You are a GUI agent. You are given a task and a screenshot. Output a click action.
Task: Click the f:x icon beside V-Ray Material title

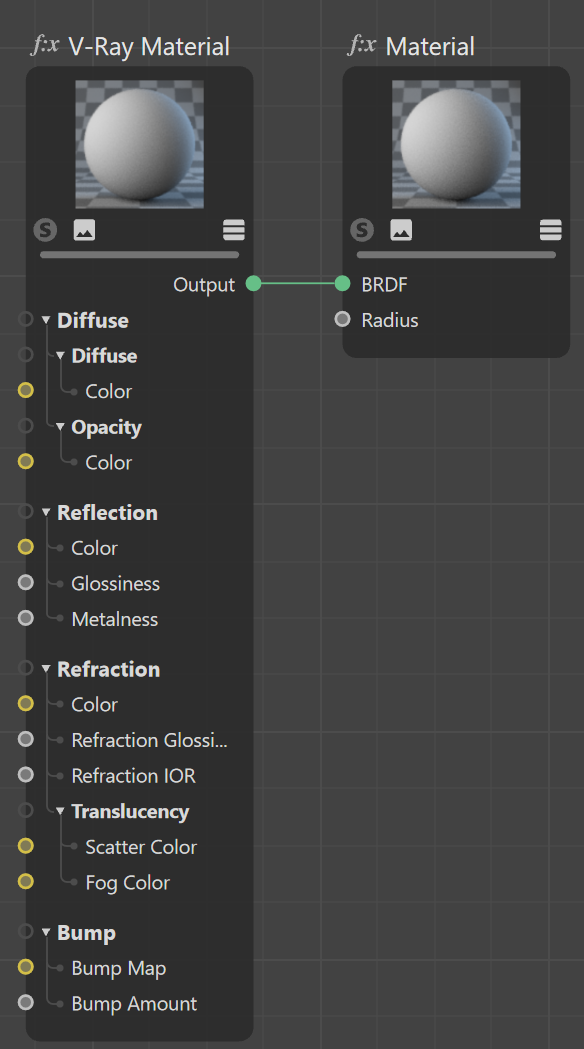pos(45,45)
